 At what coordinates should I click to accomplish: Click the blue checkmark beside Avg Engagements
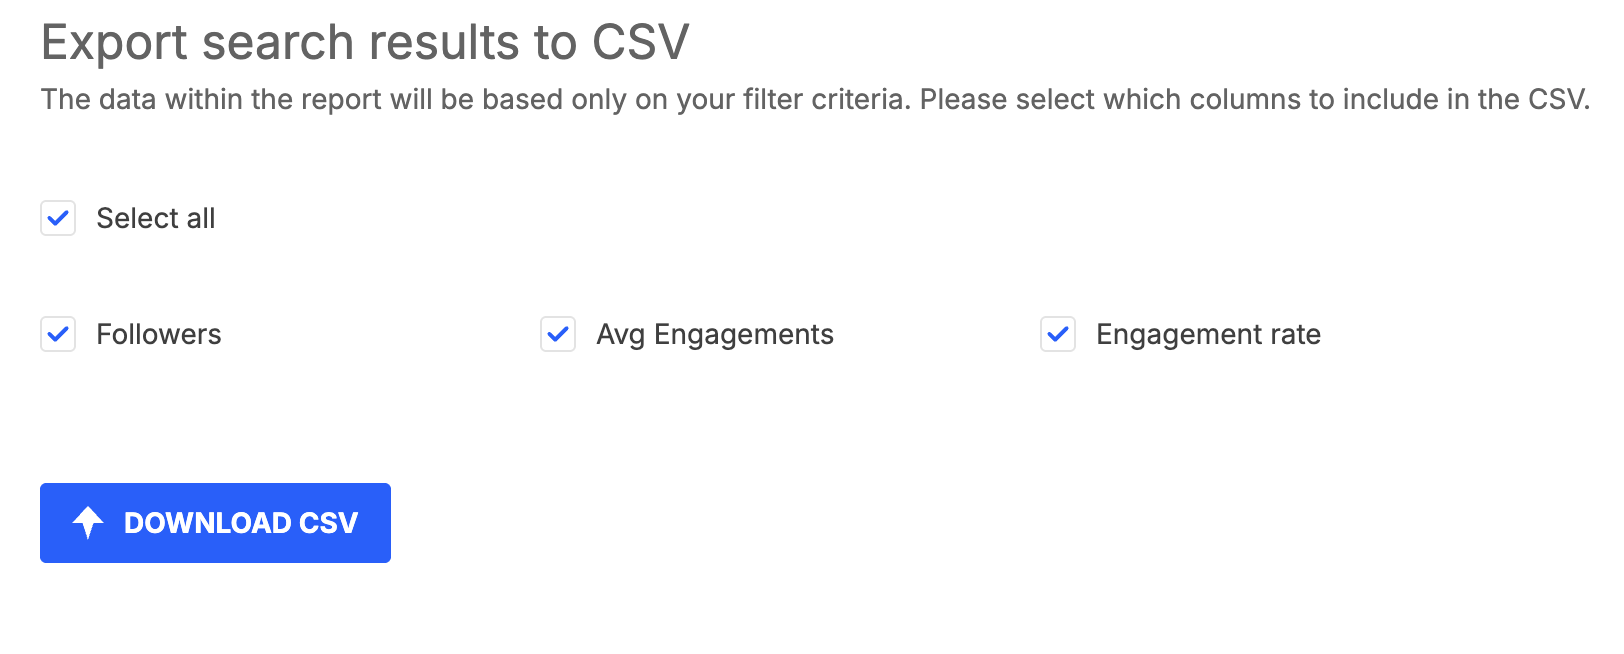click(558, 334)
